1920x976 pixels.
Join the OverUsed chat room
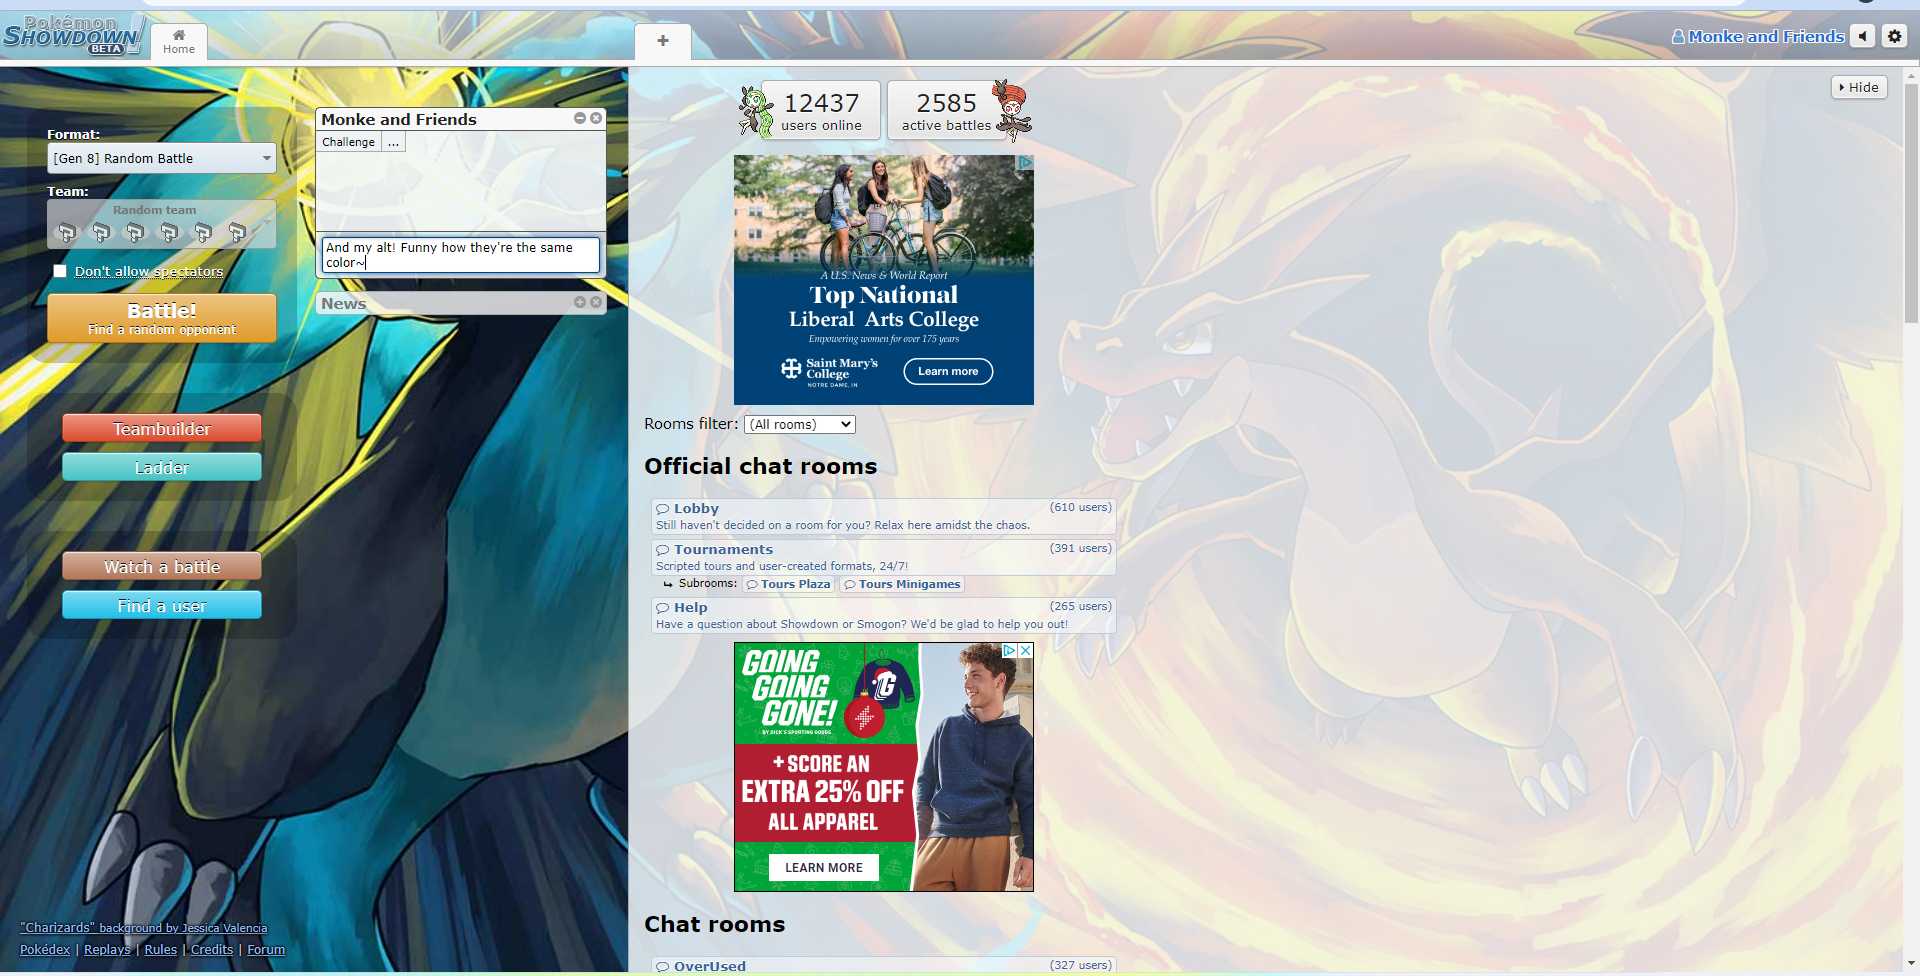click(883, 966)
